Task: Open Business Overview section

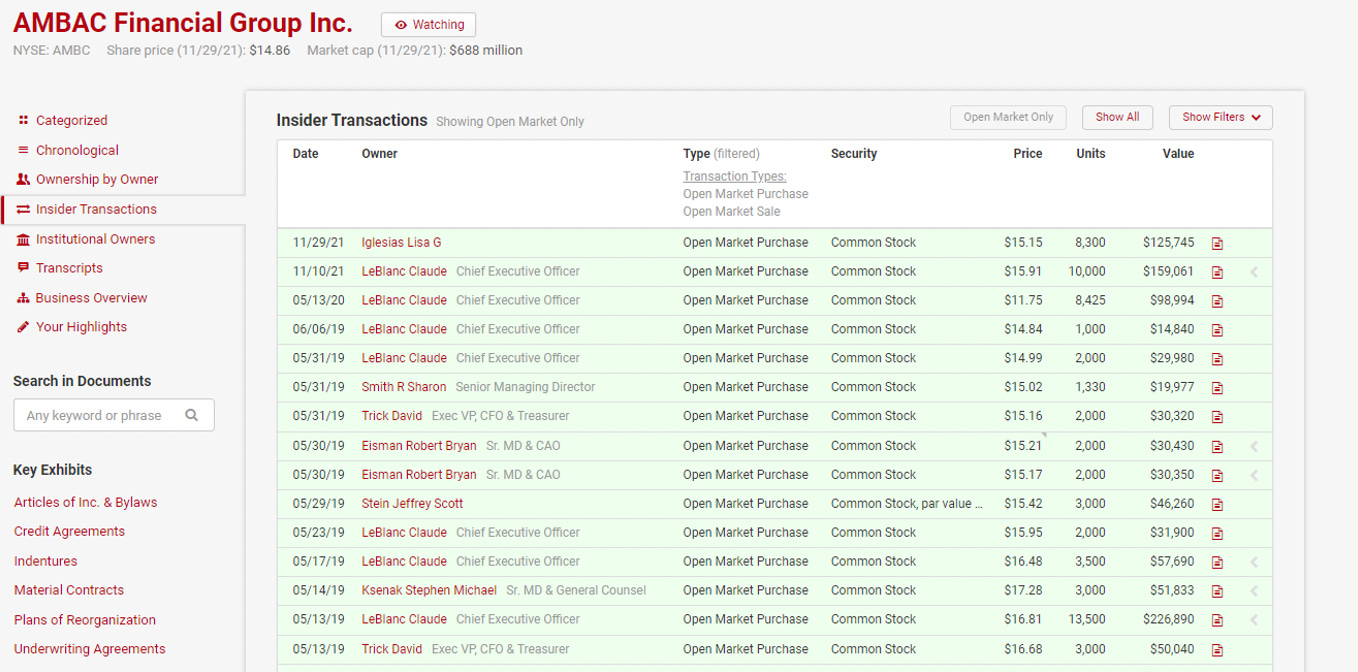Action: (91, 298)
